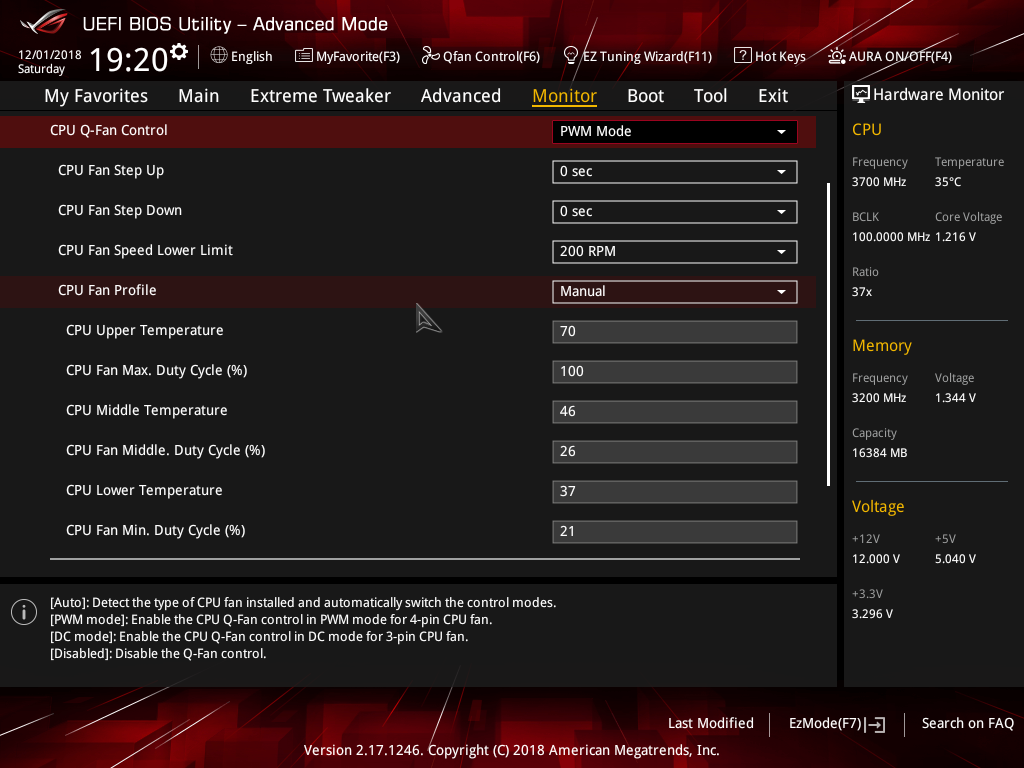Click the EzMode exit arrow icon

(x=876, y=724)
